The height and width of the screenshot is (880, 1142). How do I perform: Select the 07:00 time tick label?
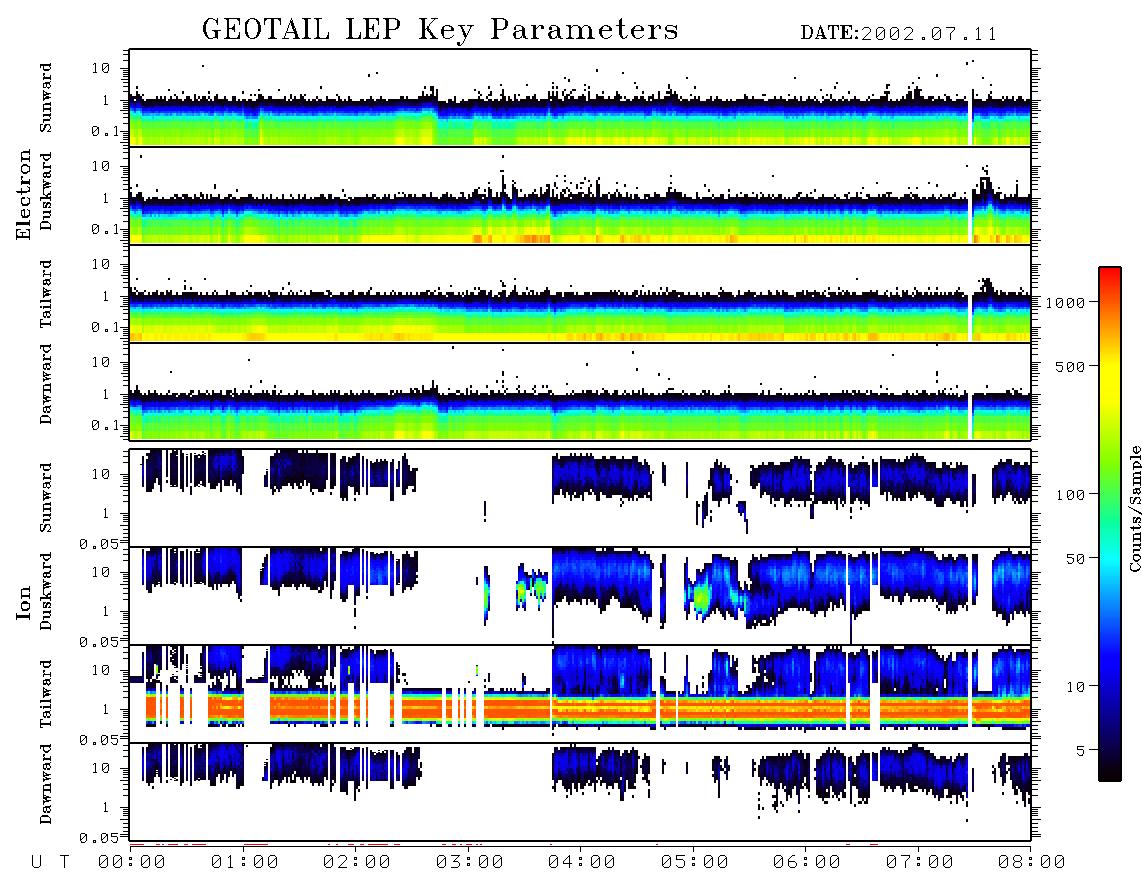[920, 863]
